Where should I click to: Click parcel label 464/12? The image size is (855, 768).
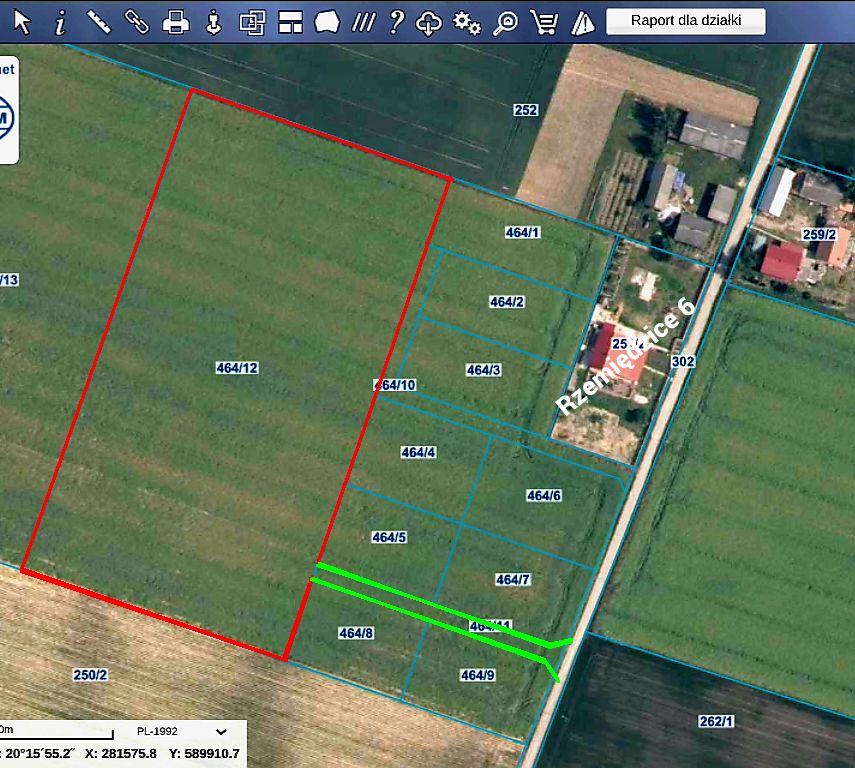(x=237, y=368)
